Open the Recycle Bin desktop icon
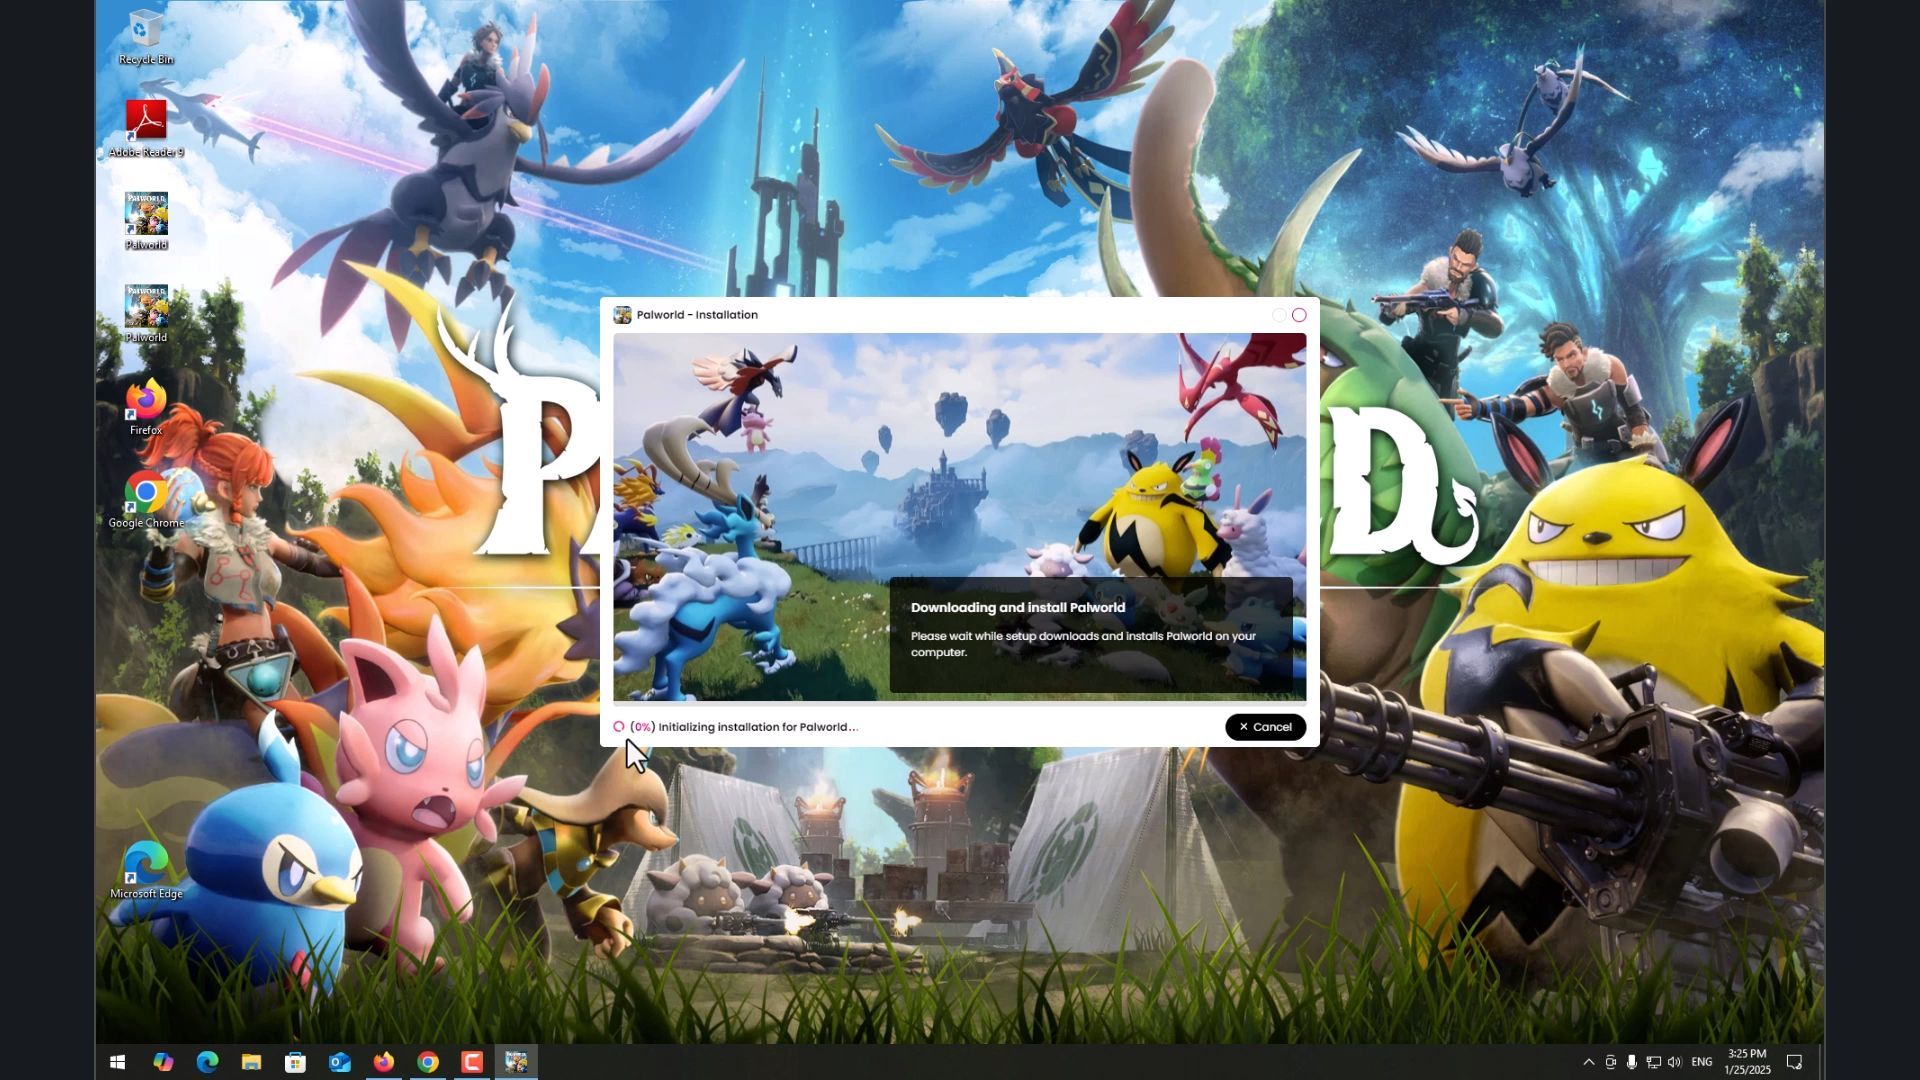The image size is (1920, 1080). point(146,38)
